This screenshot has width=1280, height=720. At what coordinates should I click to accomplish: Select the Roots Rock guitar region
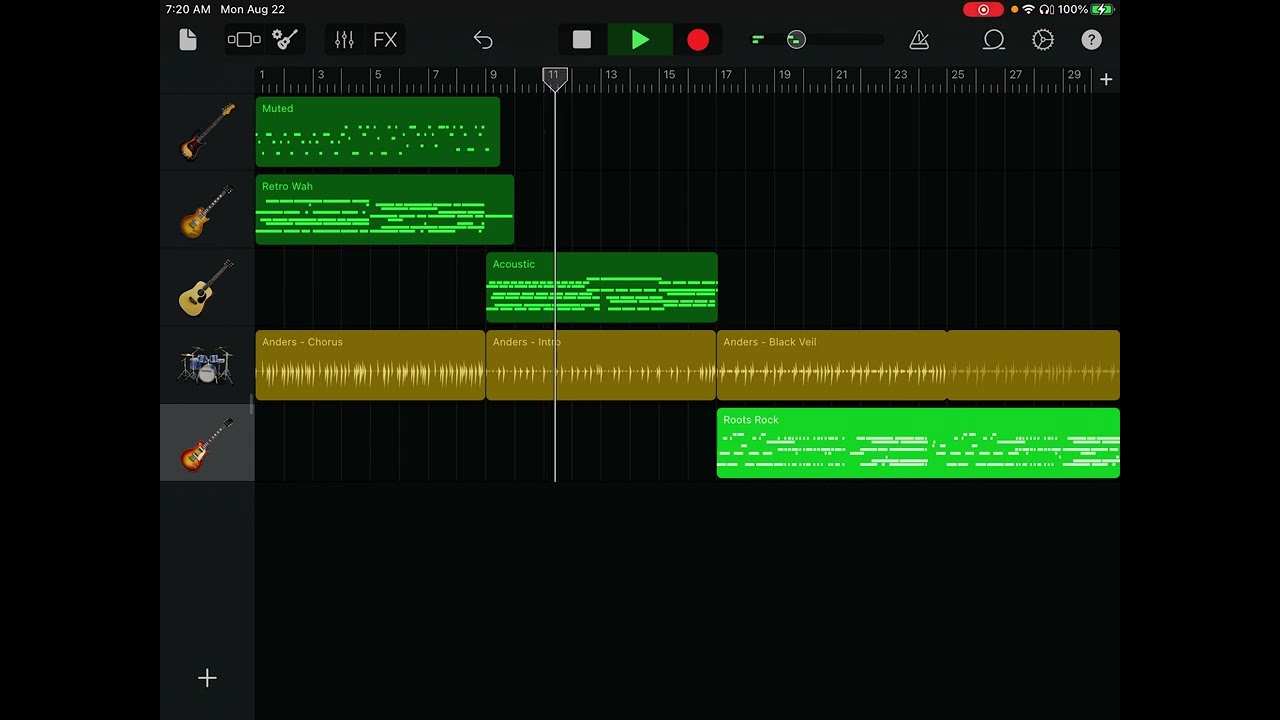pos(918,444)
